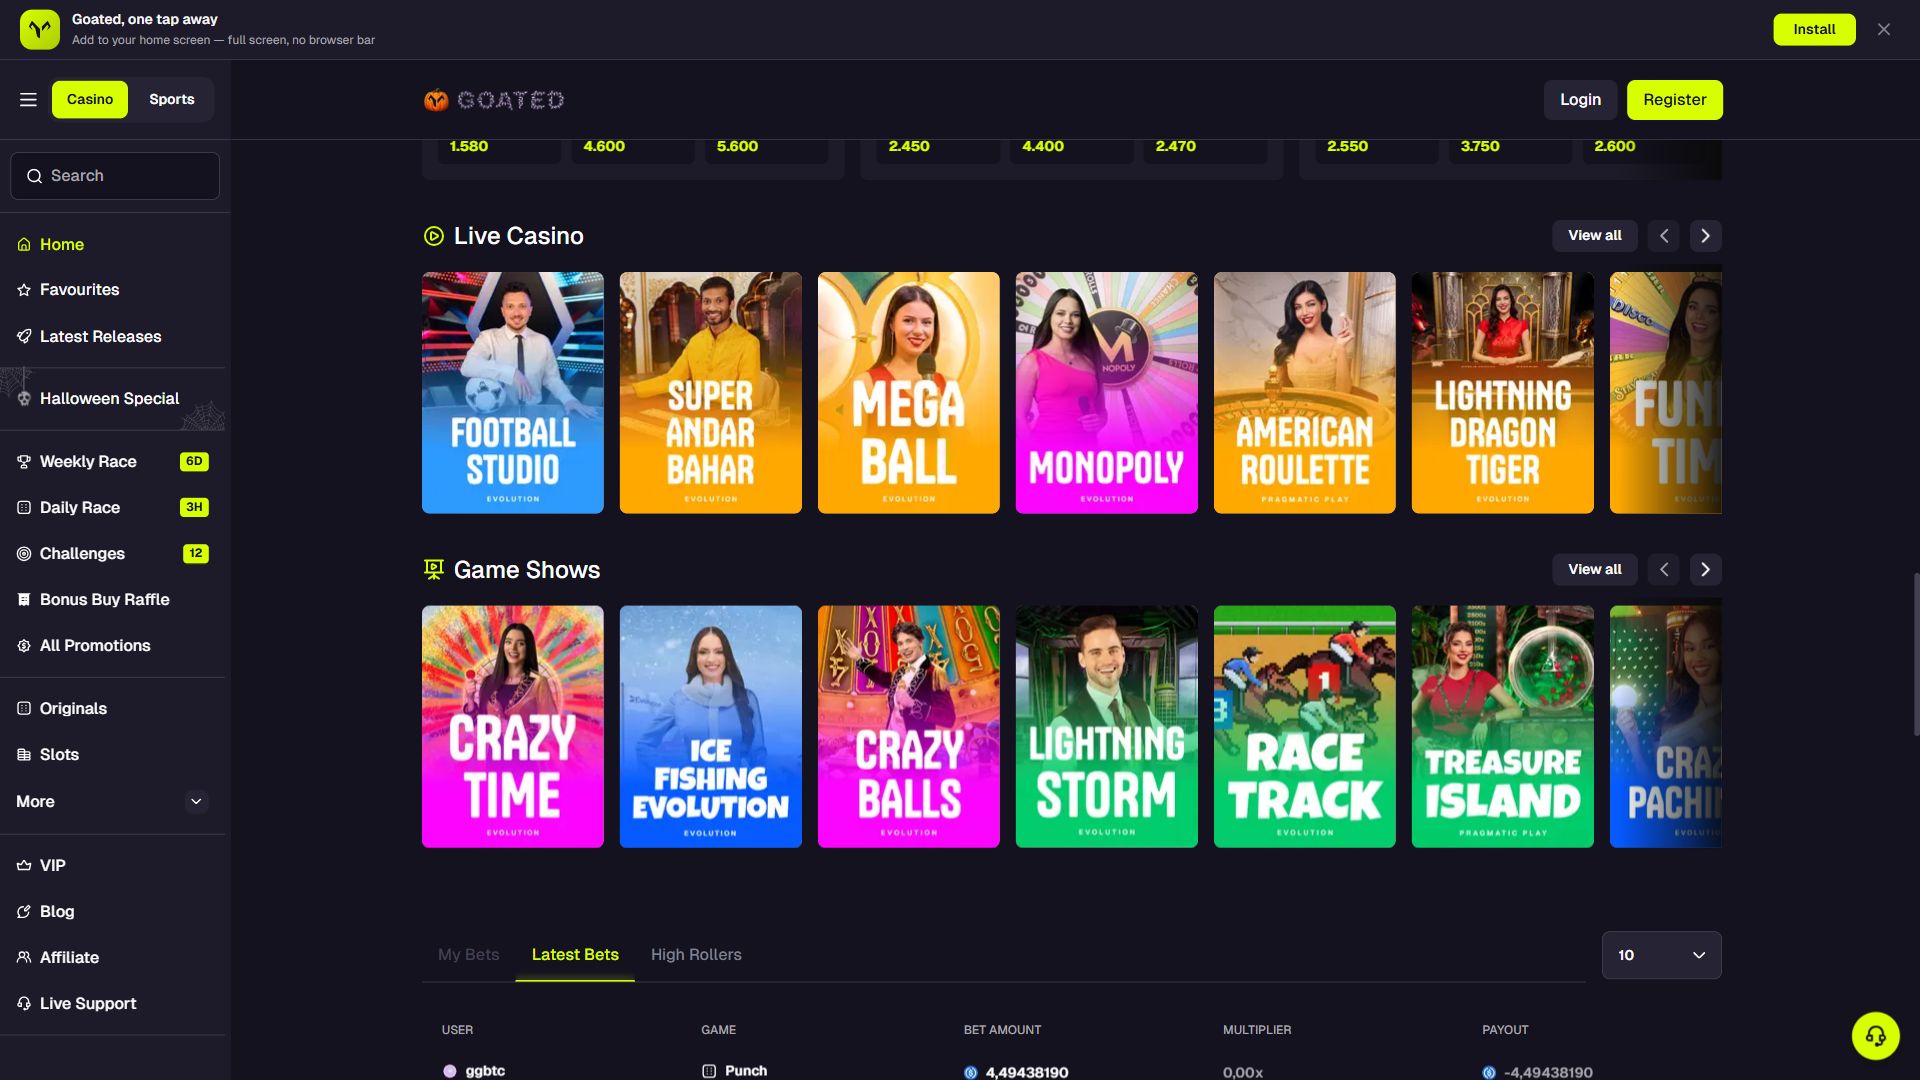This screenshot has height=1080, width=1920.
Task: Click the Search input field
Action: point(115,176)
